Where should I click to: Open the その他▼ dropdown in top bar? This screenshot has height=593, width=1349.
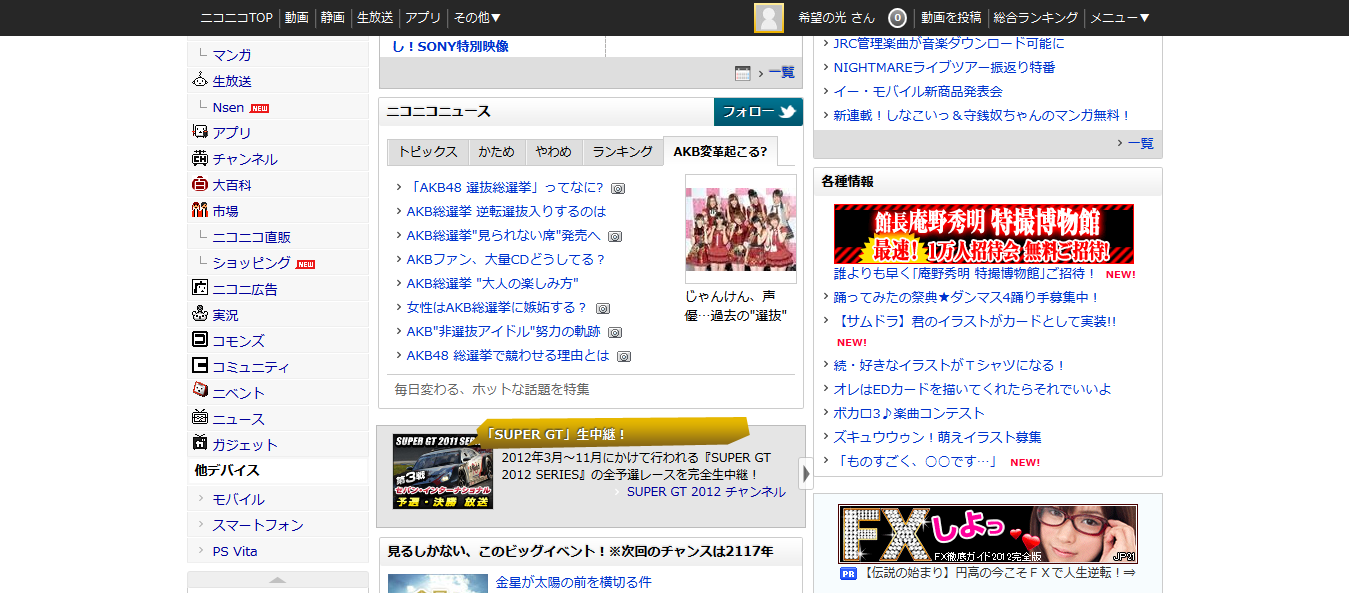[477, 18]
